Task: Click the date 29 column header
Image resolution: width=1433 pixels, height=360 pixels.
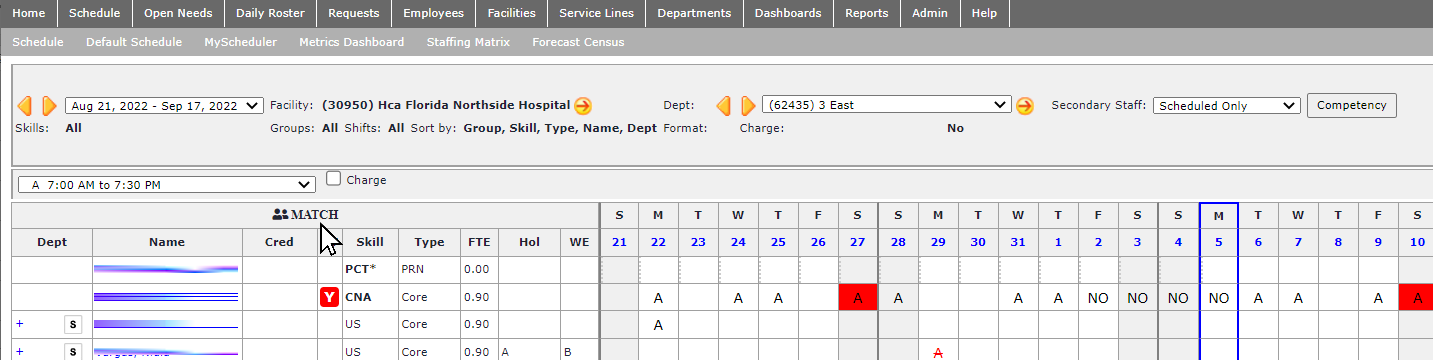Action: pyautogui.click(x=938, y=243)
